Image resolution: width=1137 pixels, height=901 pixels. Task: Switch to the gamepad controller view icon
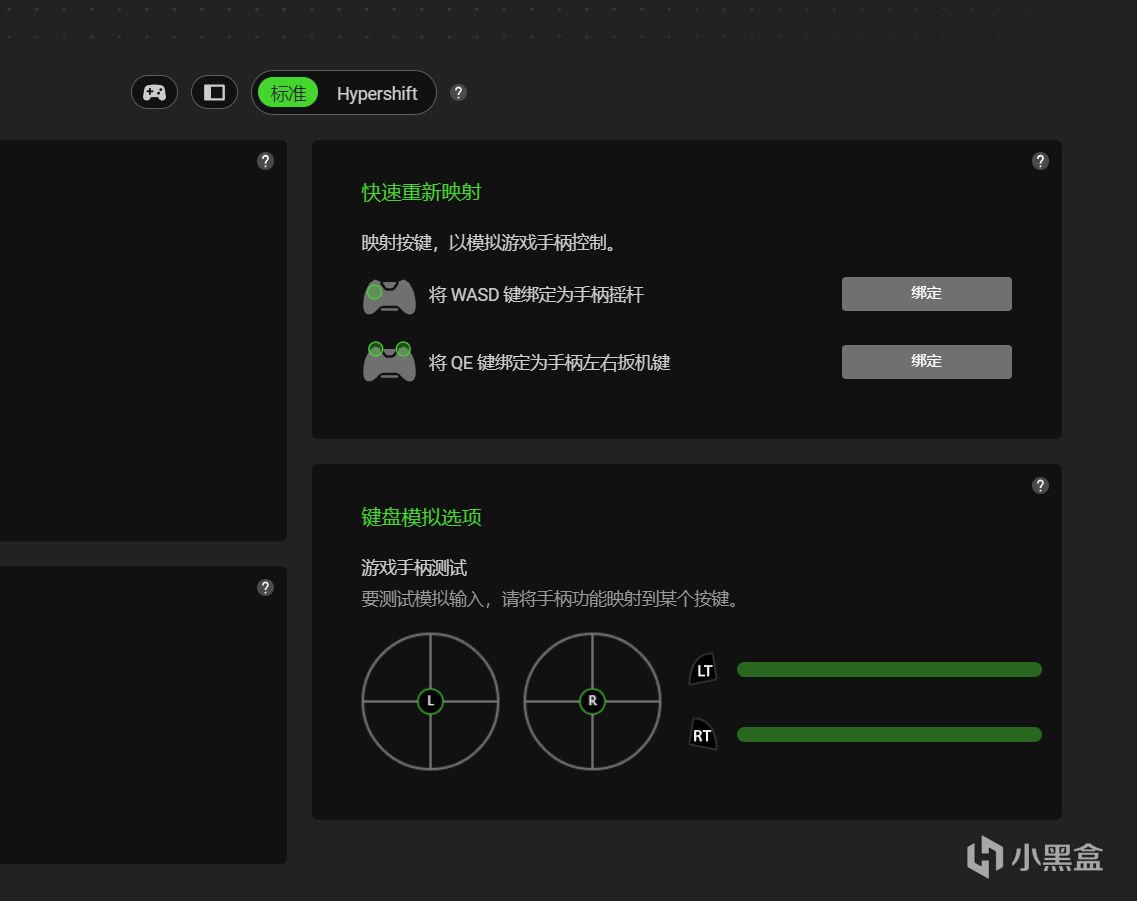point(154,93)
